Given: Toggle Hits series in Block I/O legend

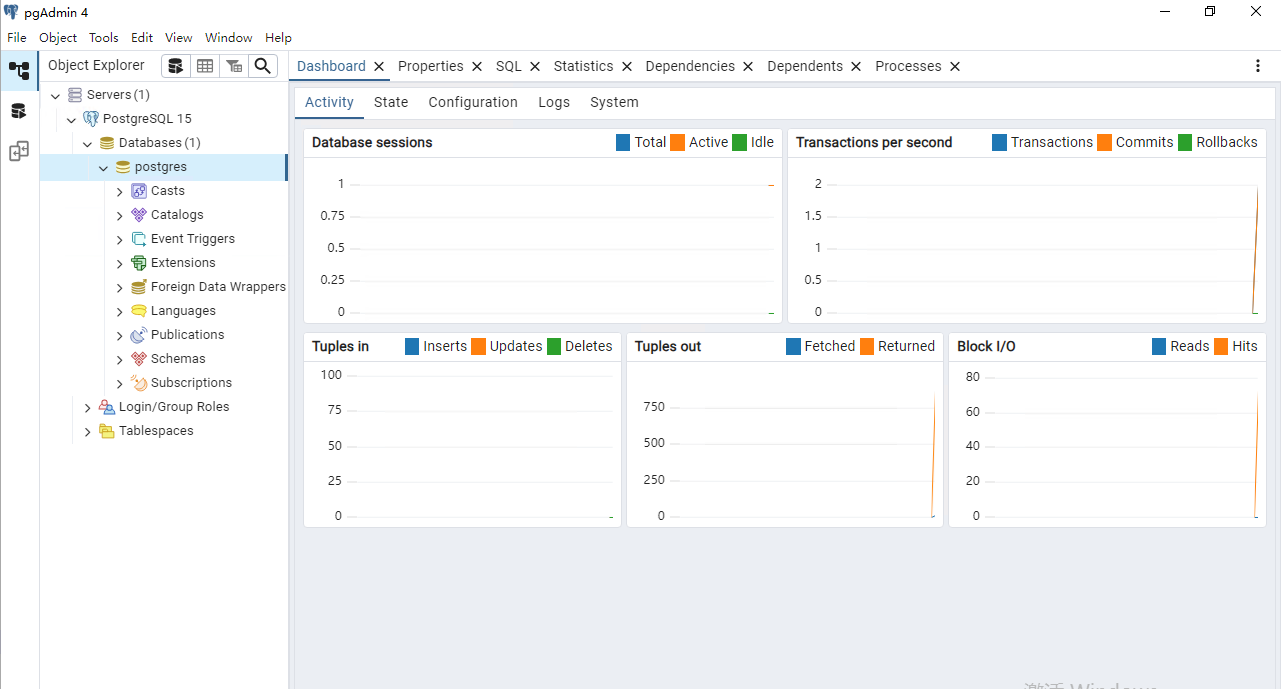Looking at the screenshot, I should [x=1236, y=346].
